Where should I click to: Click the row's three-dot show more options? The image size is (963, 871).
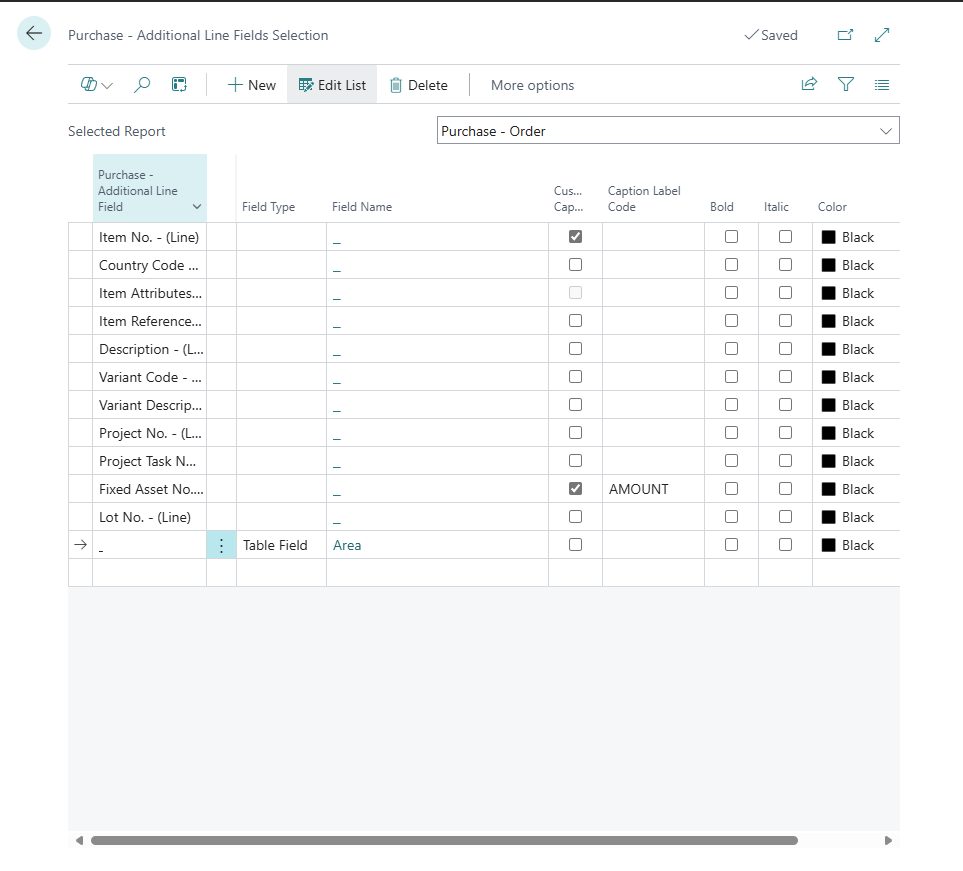coord(221,545)
